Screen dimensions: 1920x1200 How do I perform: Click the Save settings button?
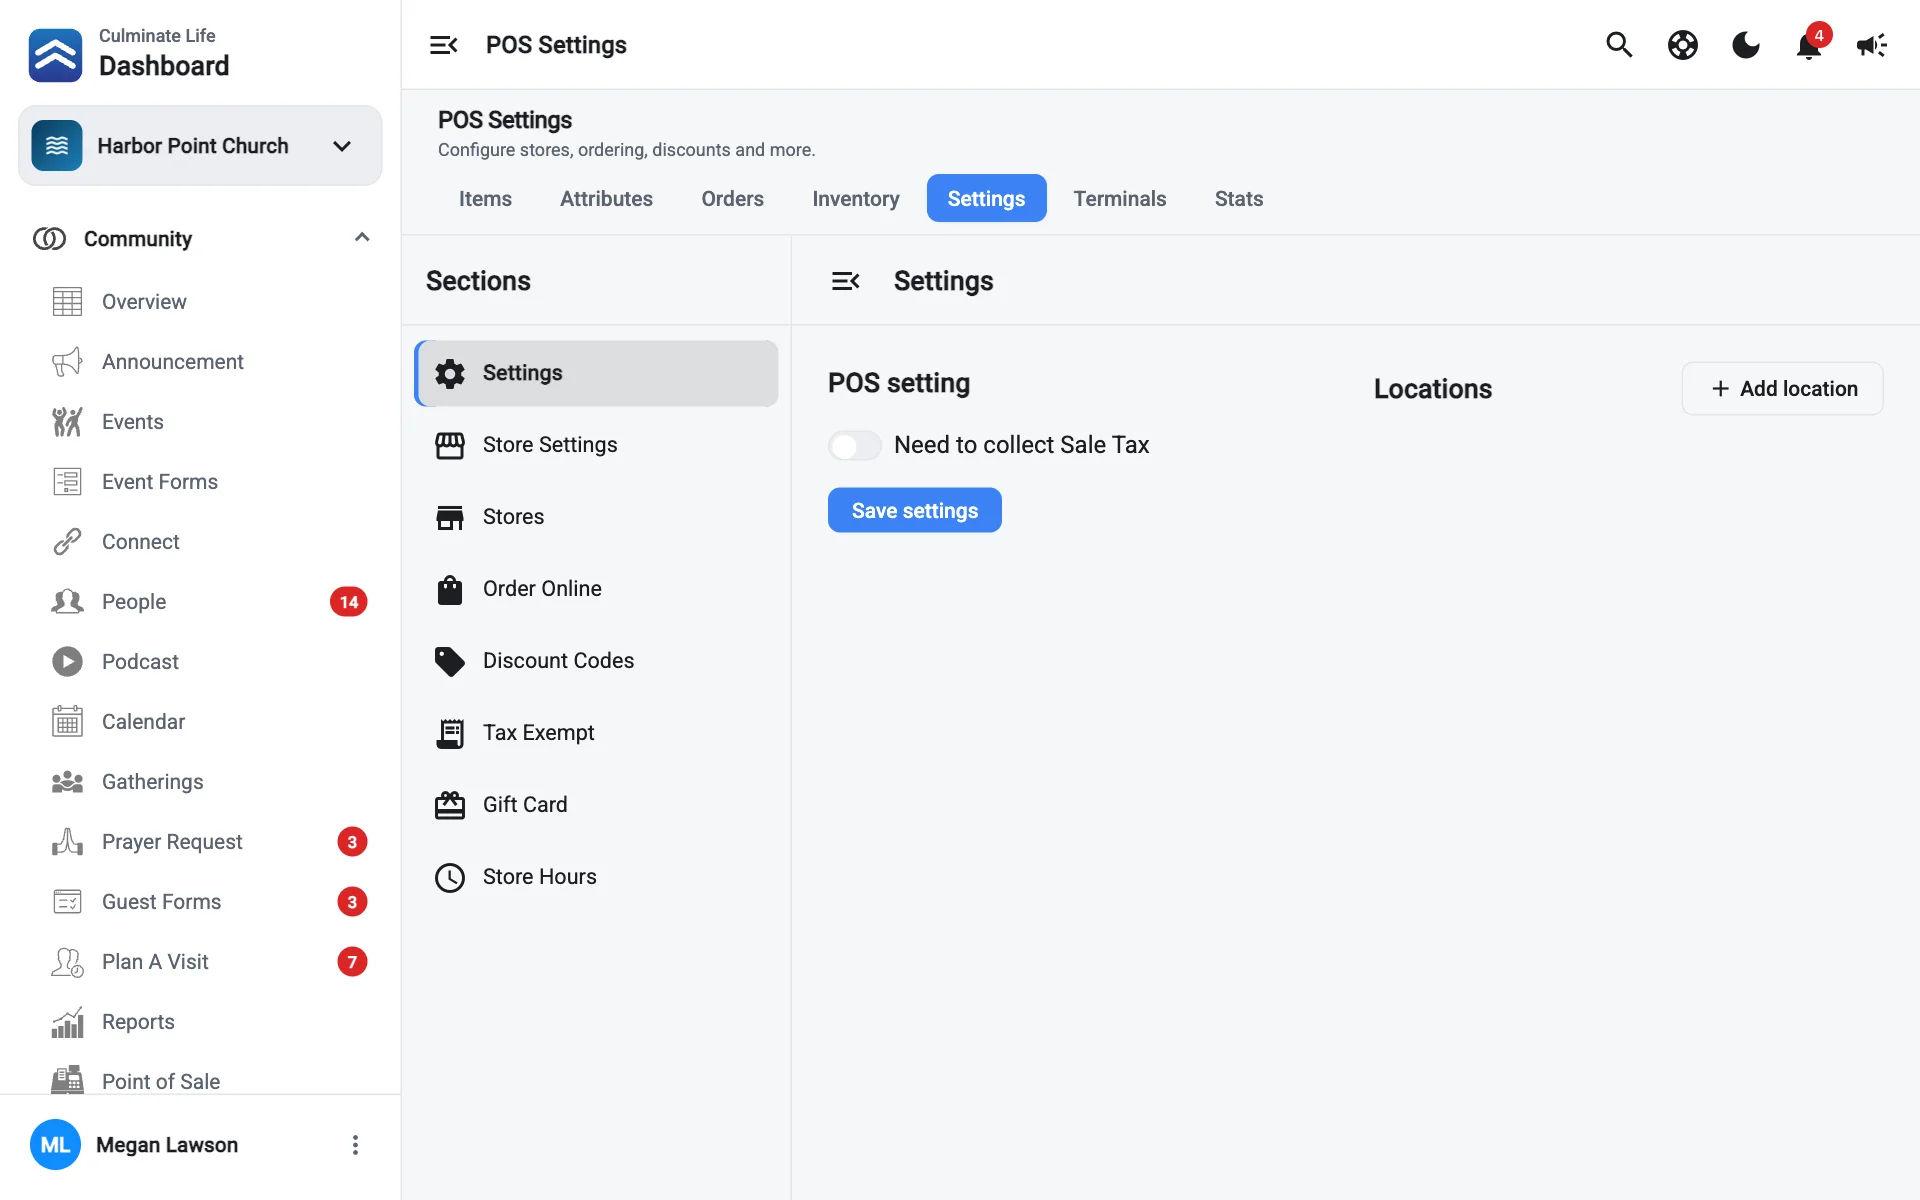[915, 510]
